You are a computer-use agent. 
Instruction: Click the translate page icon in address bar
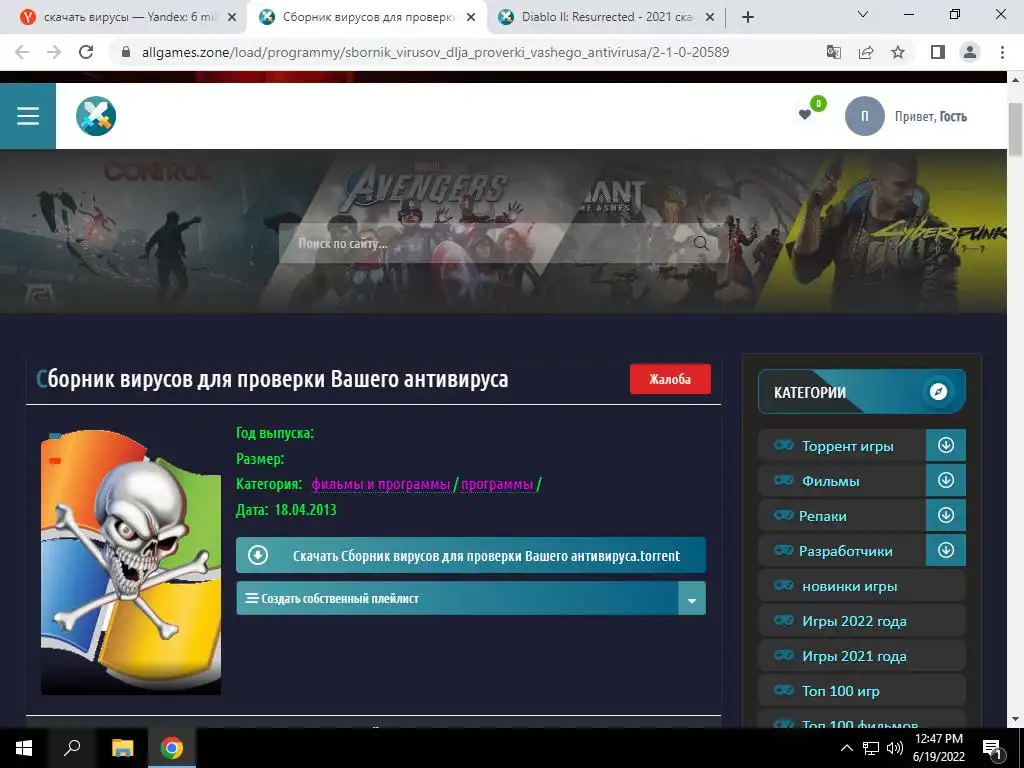[834, 52]
